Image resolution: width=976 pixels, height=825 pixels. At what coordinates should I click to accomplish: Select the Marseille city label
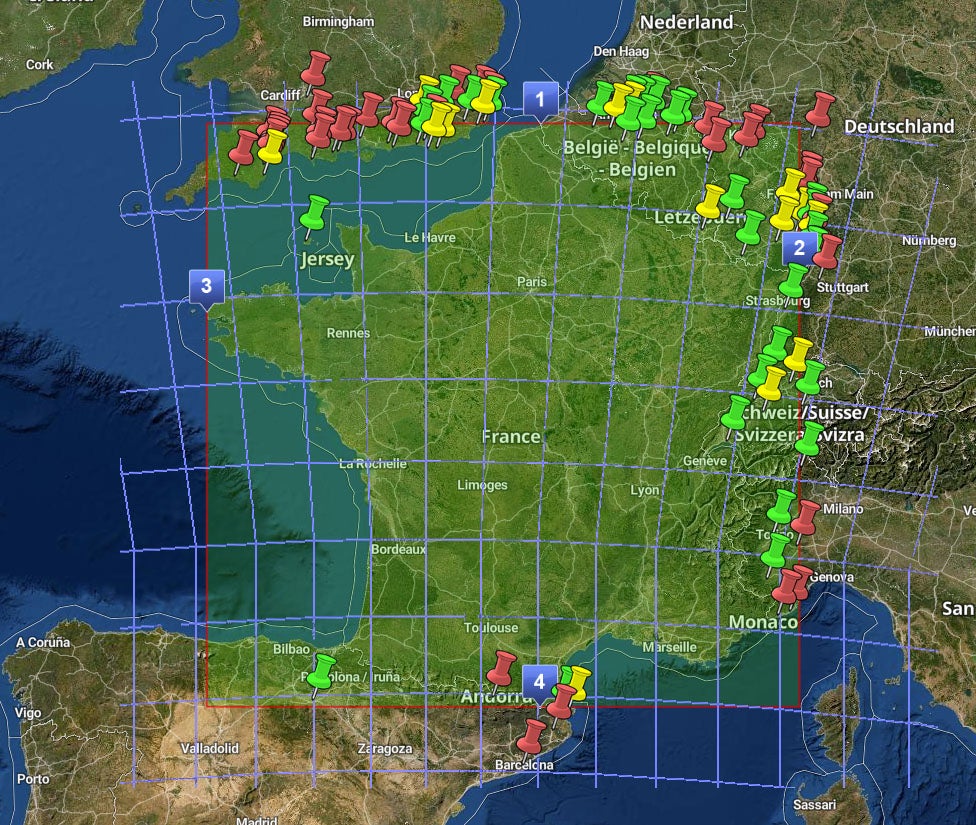(670, 647)
